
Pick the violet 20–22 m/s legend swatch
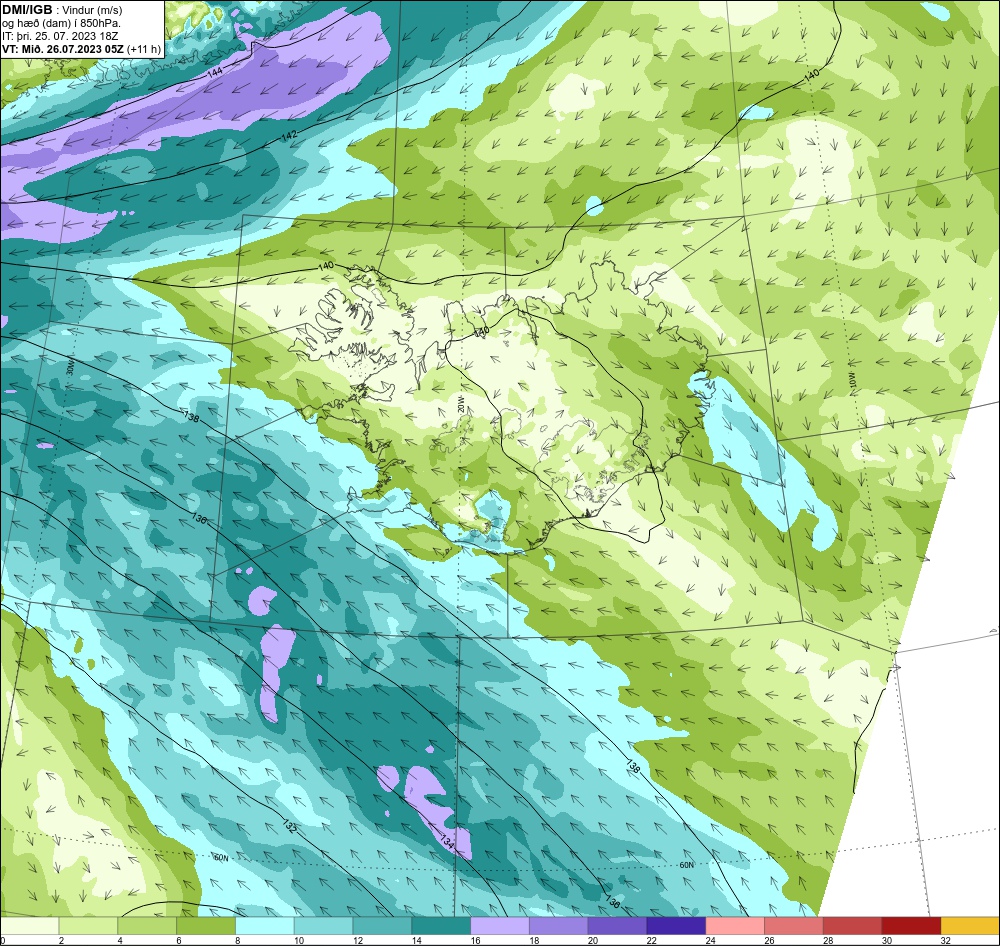[617, 926]
